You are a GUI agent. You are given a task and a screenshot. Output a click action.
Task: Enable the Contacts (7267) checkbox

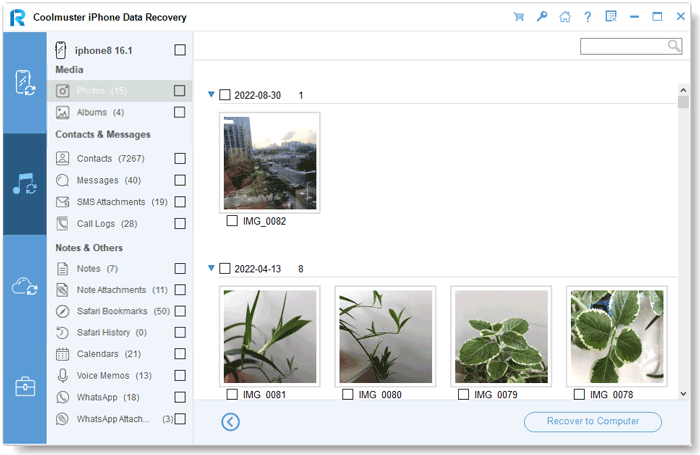(180, 159)
